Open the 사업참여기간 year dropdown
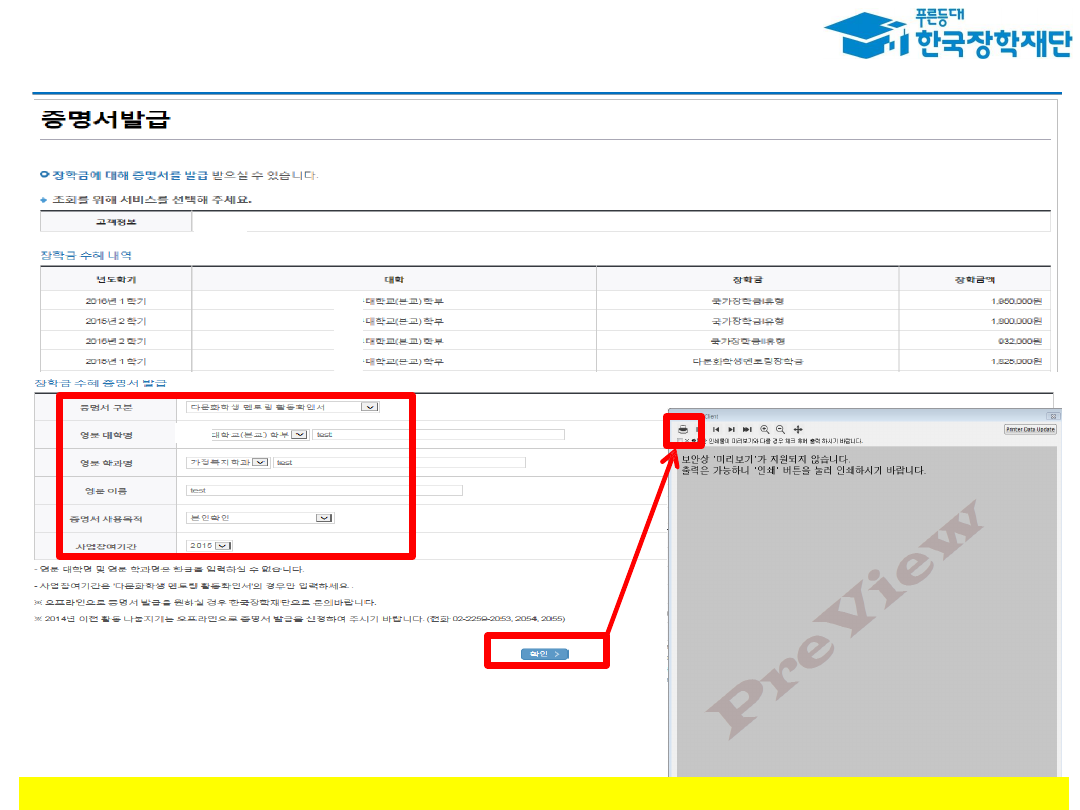1080x810 pixels. (222, 545)
